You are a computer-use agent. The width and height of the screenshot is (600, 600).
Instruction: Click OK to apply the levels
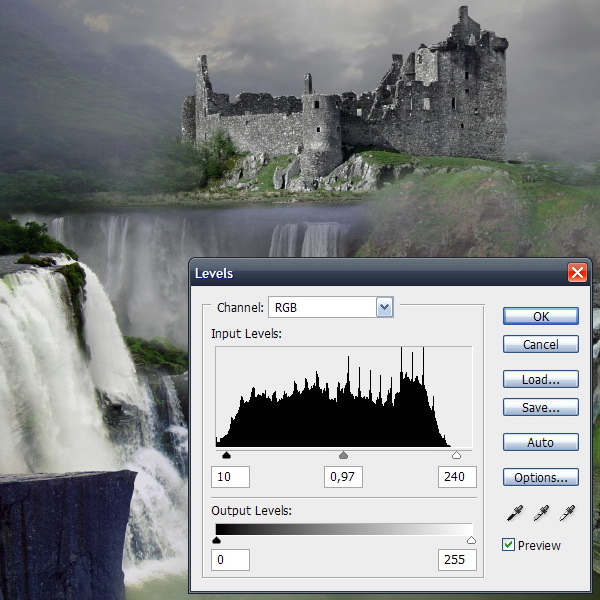tap(540, 316)
